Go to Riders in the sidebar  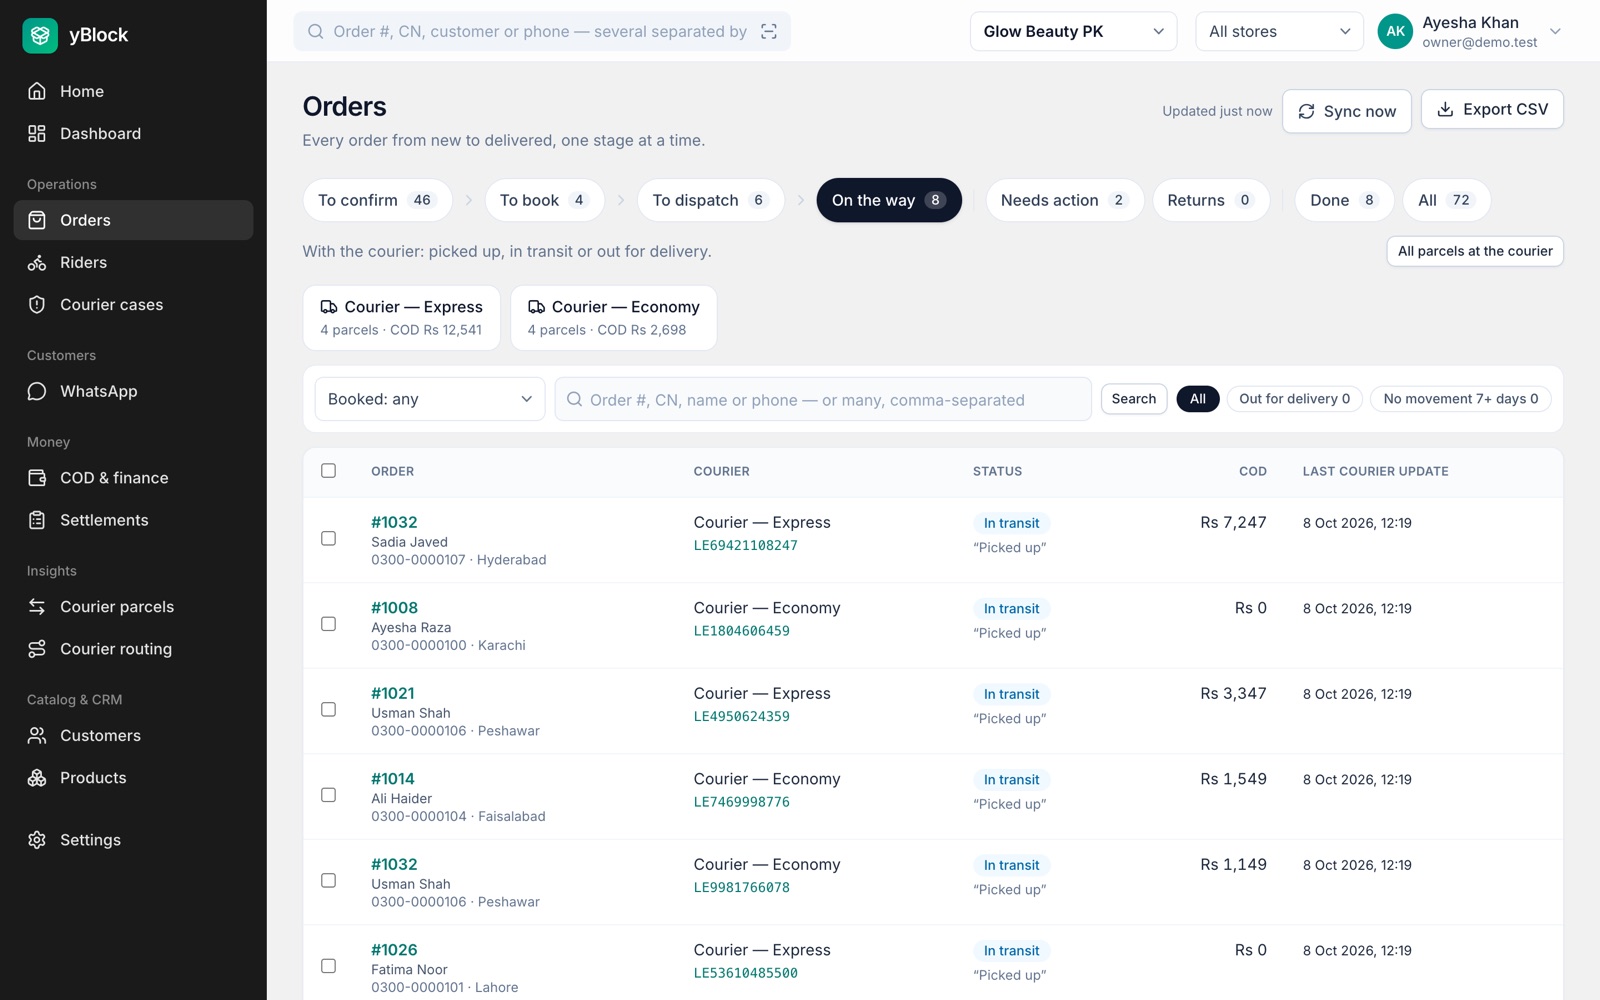point(133,262)
